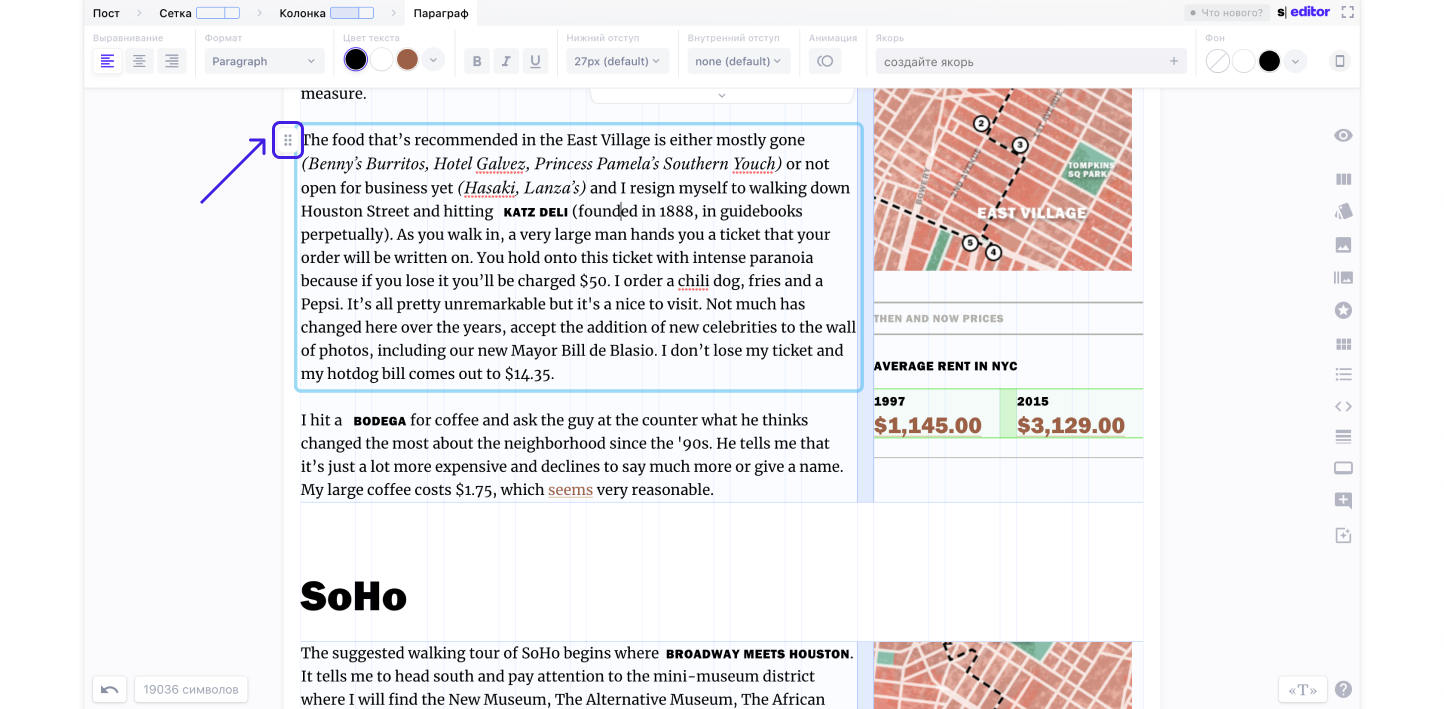Viewport: 1444px width, 709px height.
Task: Select the brown text color swatch
Action: (x=407, y=60)
